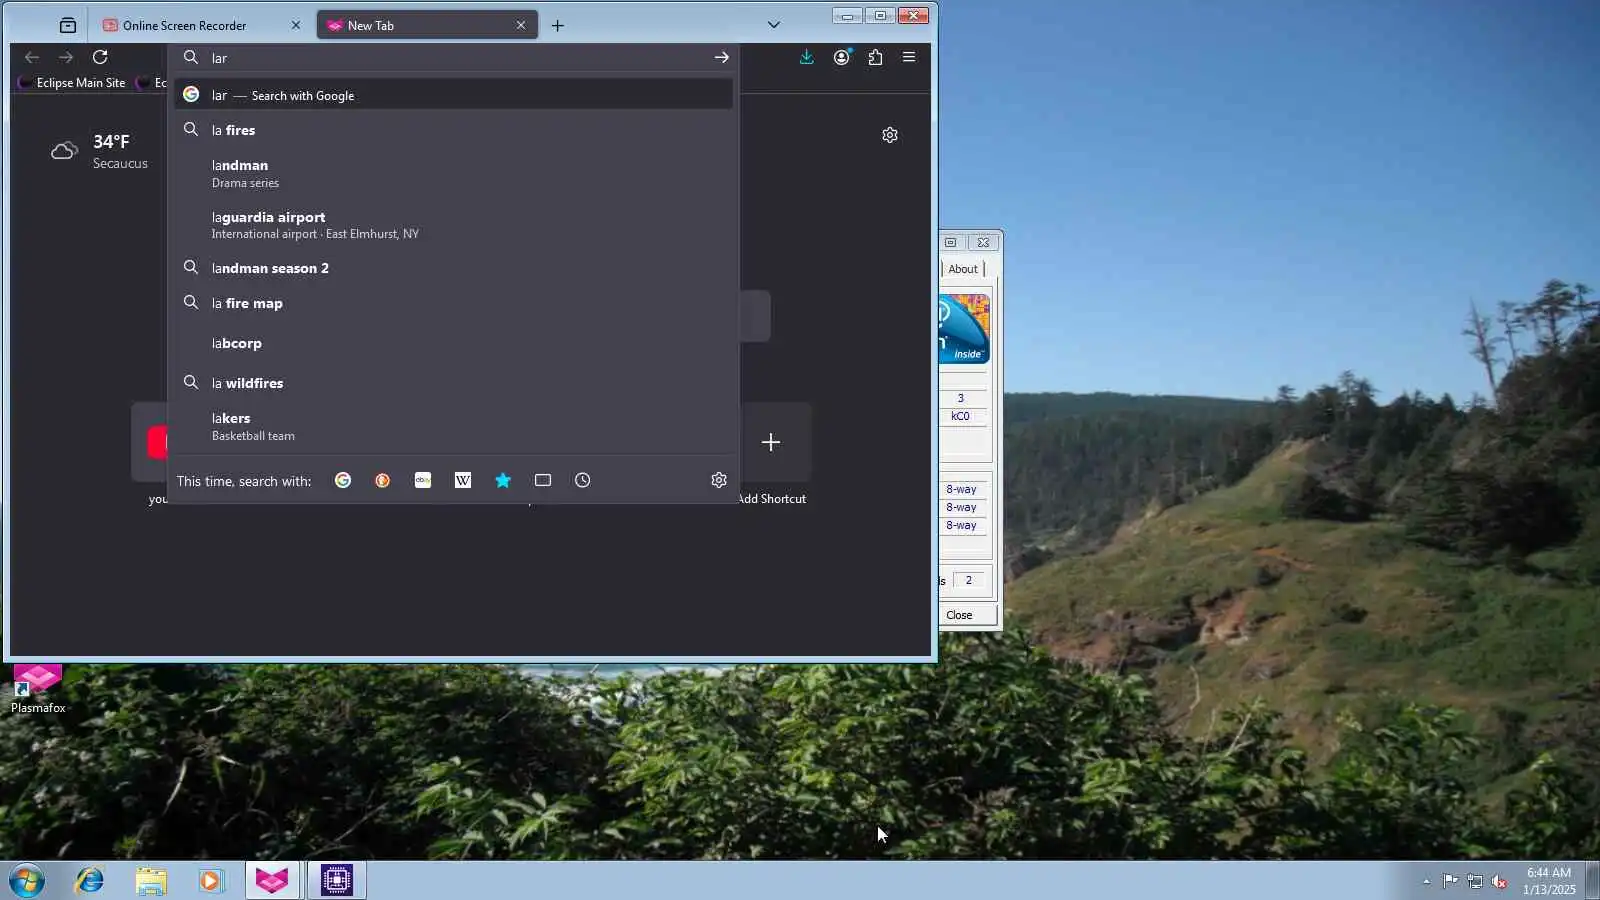Search this time with Wikipedia icon
Viewport: 1600px width, 900px height.
[x=463, y=481]
